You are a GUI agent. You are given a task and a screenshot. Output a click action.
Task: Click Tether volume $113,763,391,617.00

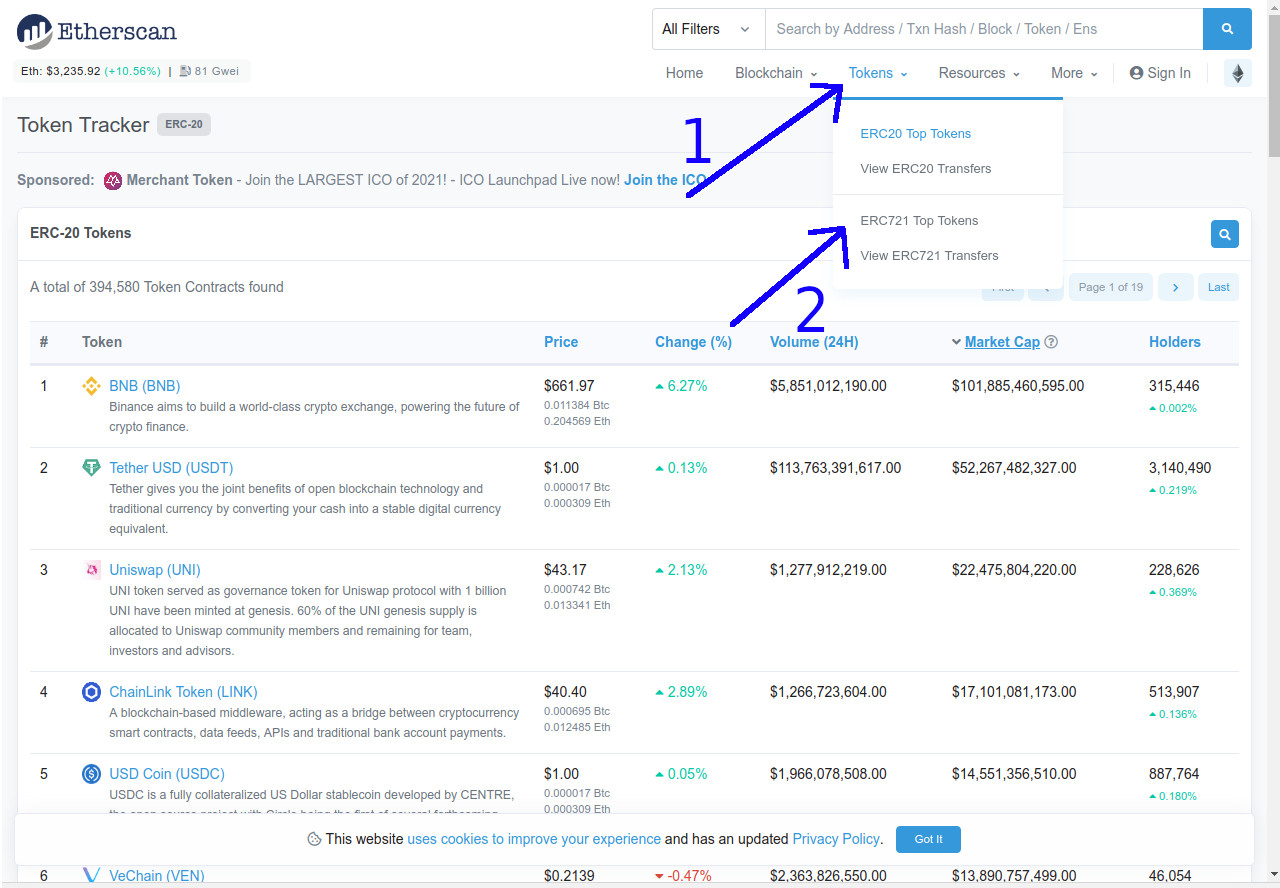[x=836, y=468]
